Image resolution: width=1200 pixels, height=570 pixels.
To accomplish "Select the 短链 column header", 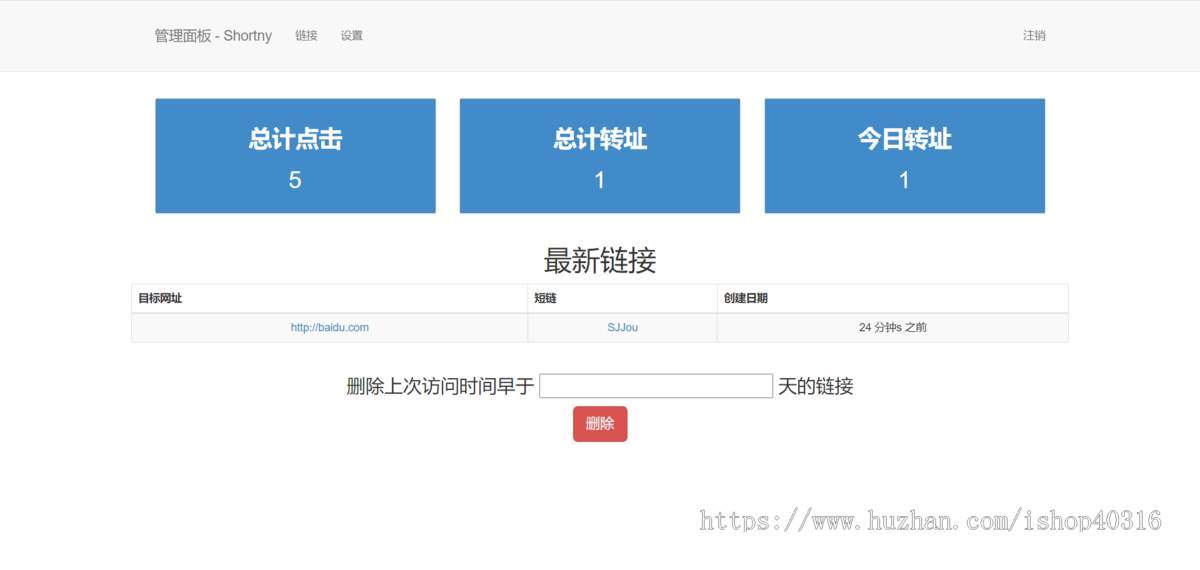I will [622, 298].
